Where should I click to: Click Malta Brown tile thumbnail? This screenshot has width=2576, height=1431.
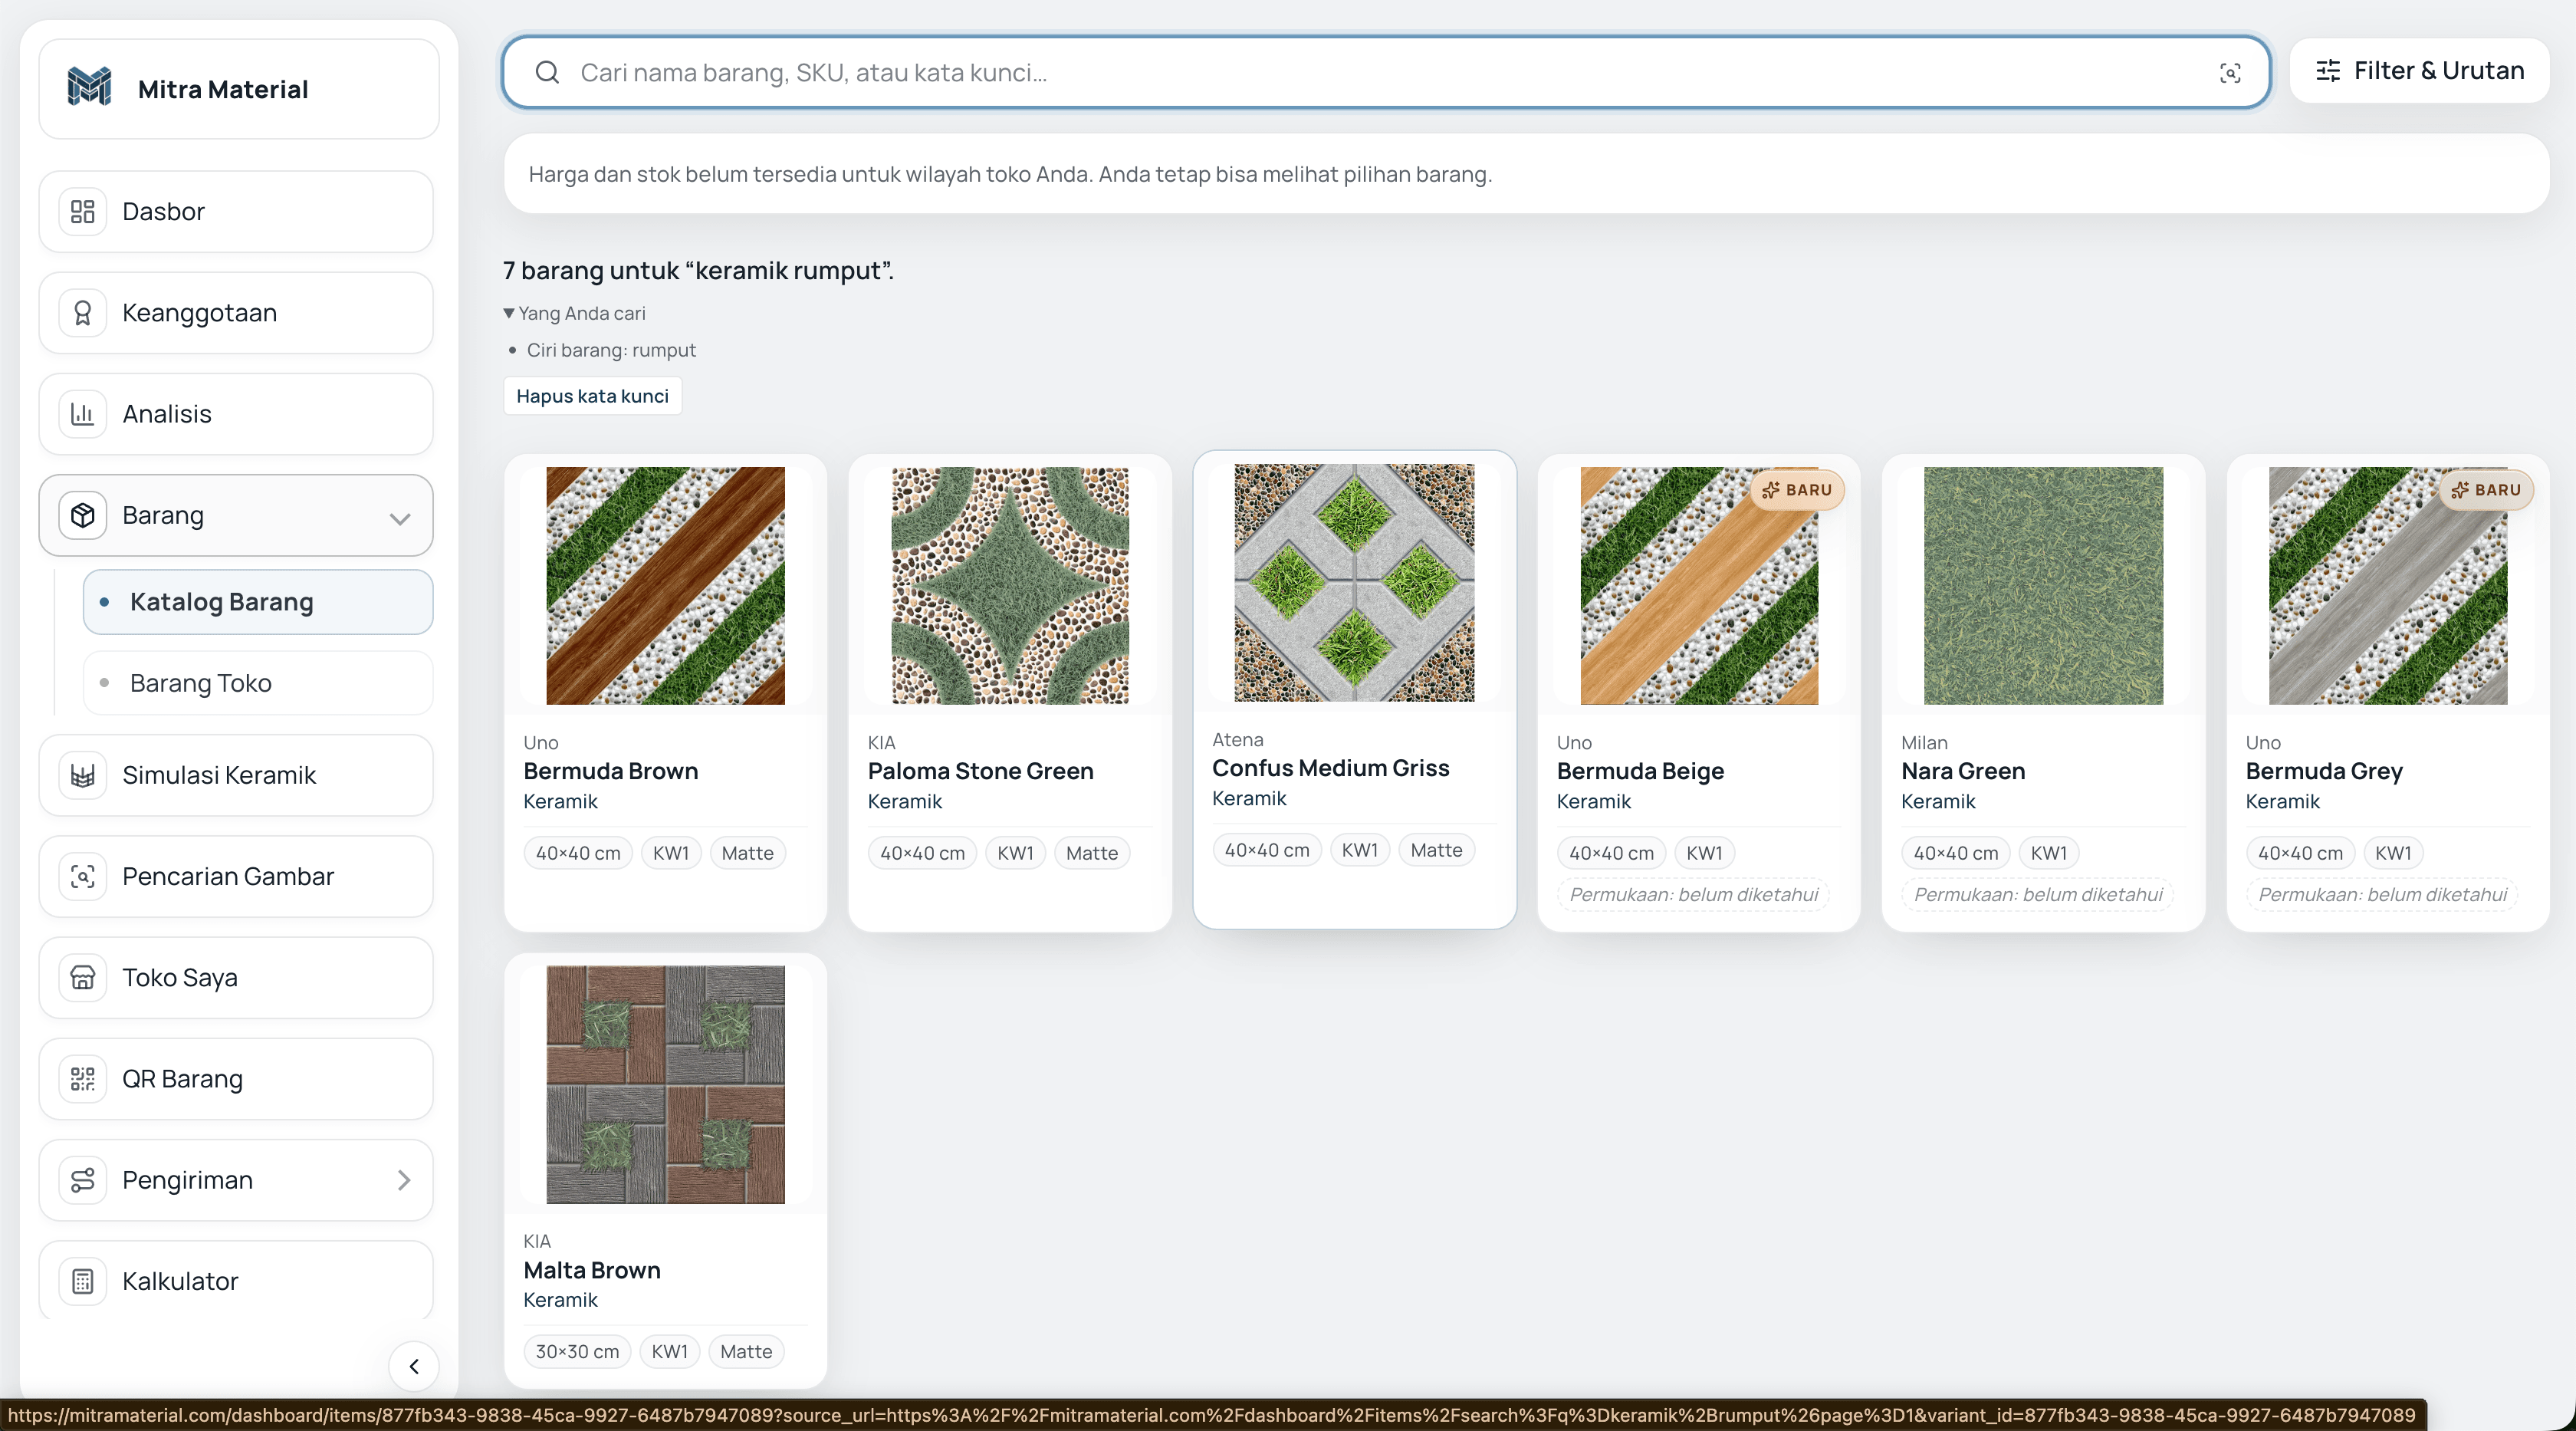tap(665, 1084)
